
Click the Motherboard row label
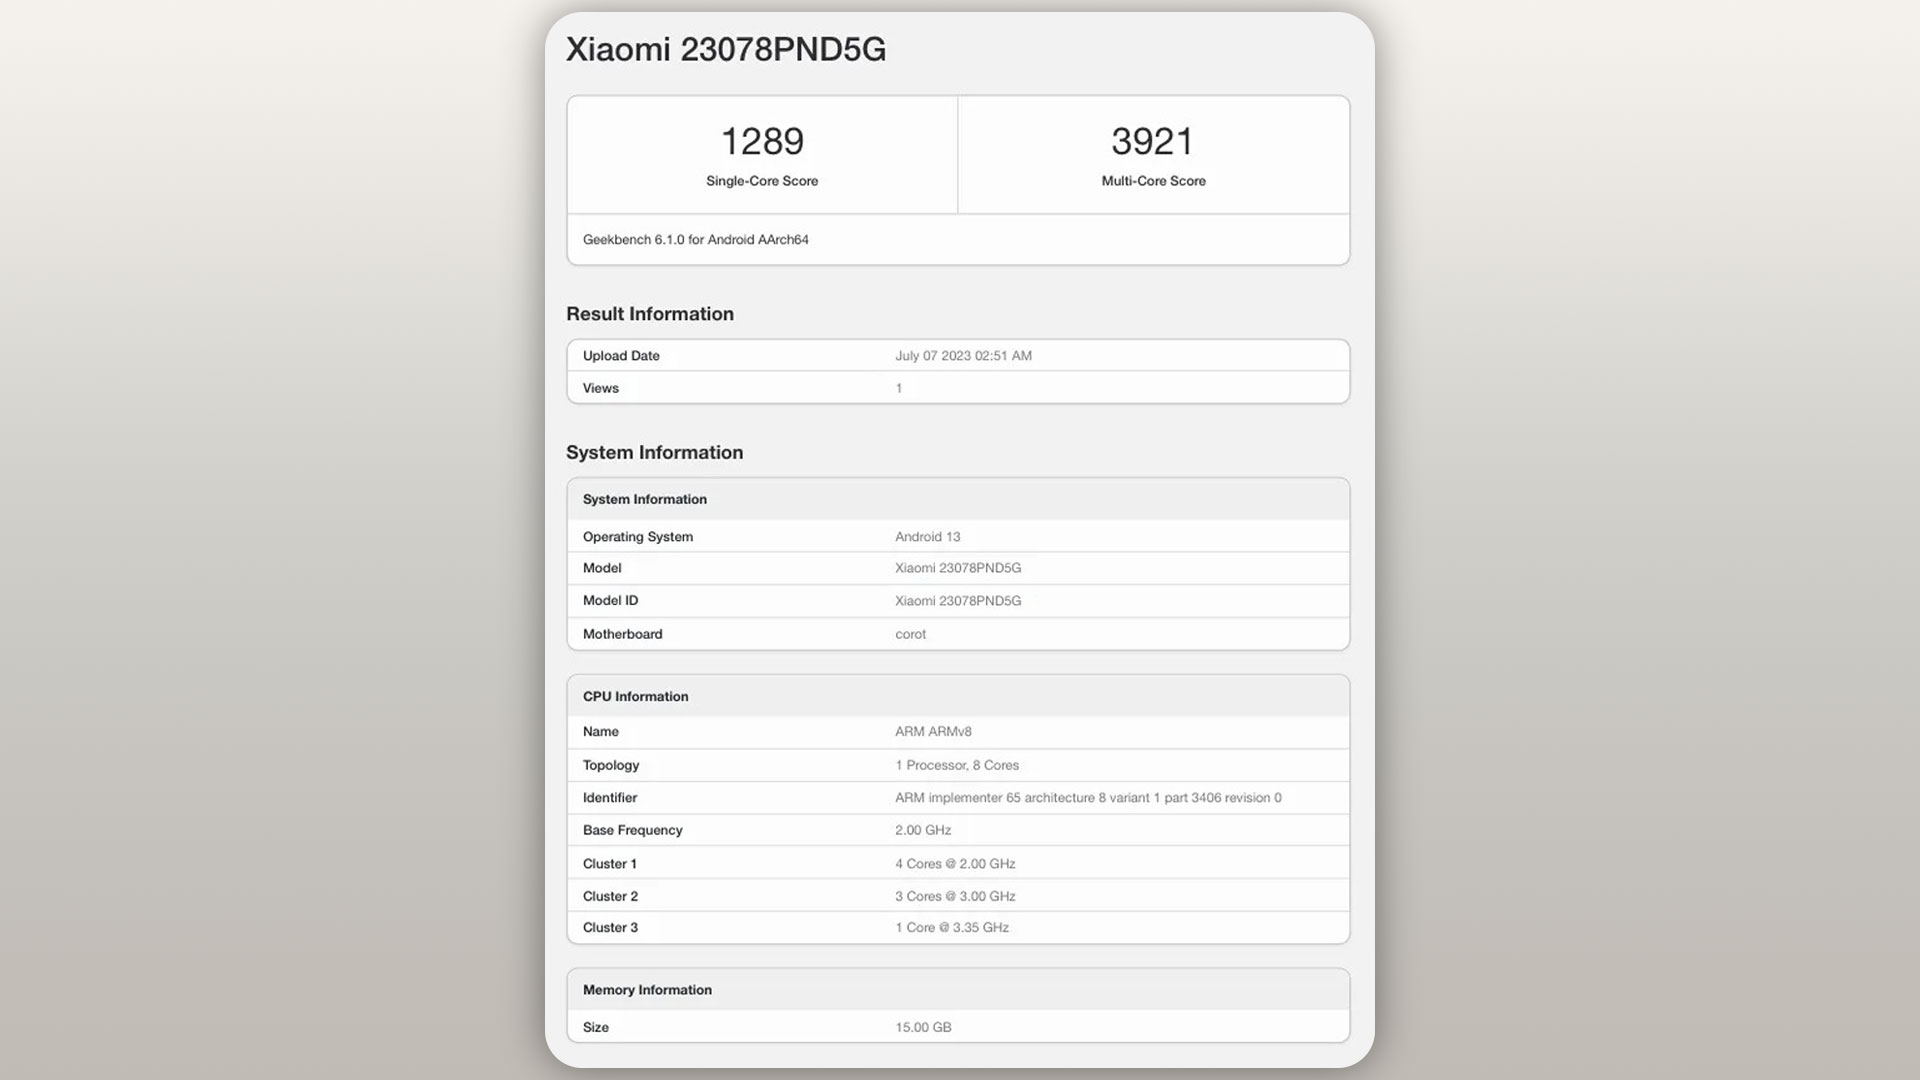click(x=622, y=634)
